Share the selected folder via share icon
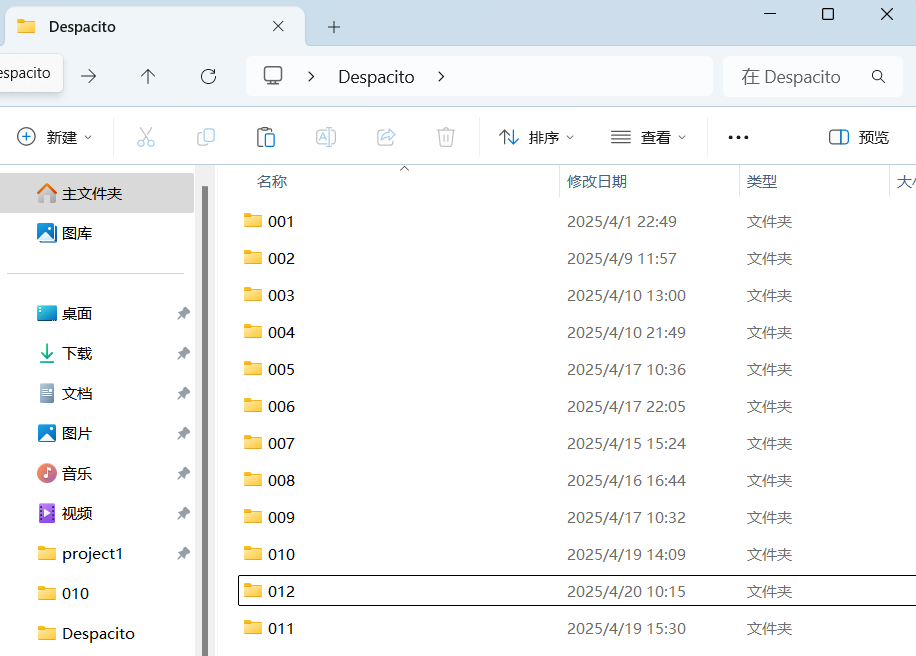This screenshot has height=656, width=916. click(386, 137)
